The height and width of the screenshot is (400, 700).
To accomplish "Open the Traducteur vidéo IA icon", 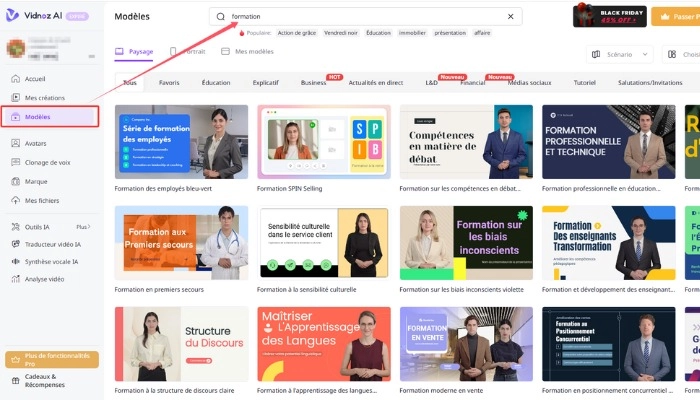I will point(16,244).
